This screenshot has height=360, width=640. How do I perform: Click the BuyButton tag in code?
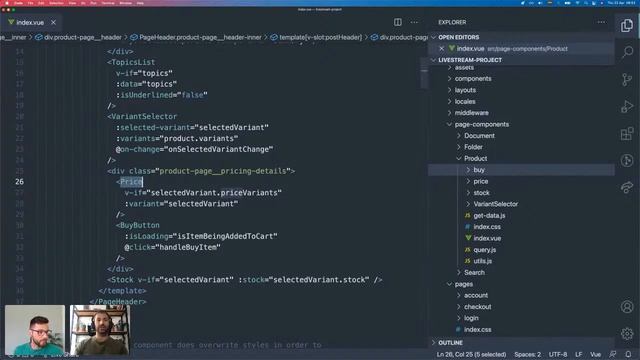(x=140, y=225)
